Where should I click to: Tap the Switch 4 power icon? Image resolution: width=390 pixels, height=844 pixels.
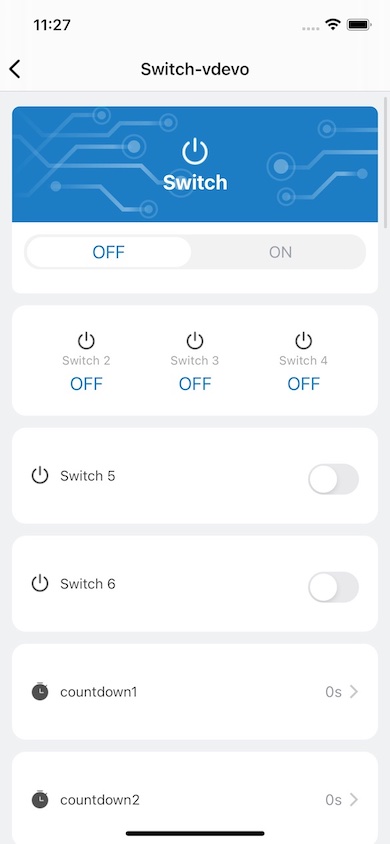pyautogui.click(x=303, y=340)
